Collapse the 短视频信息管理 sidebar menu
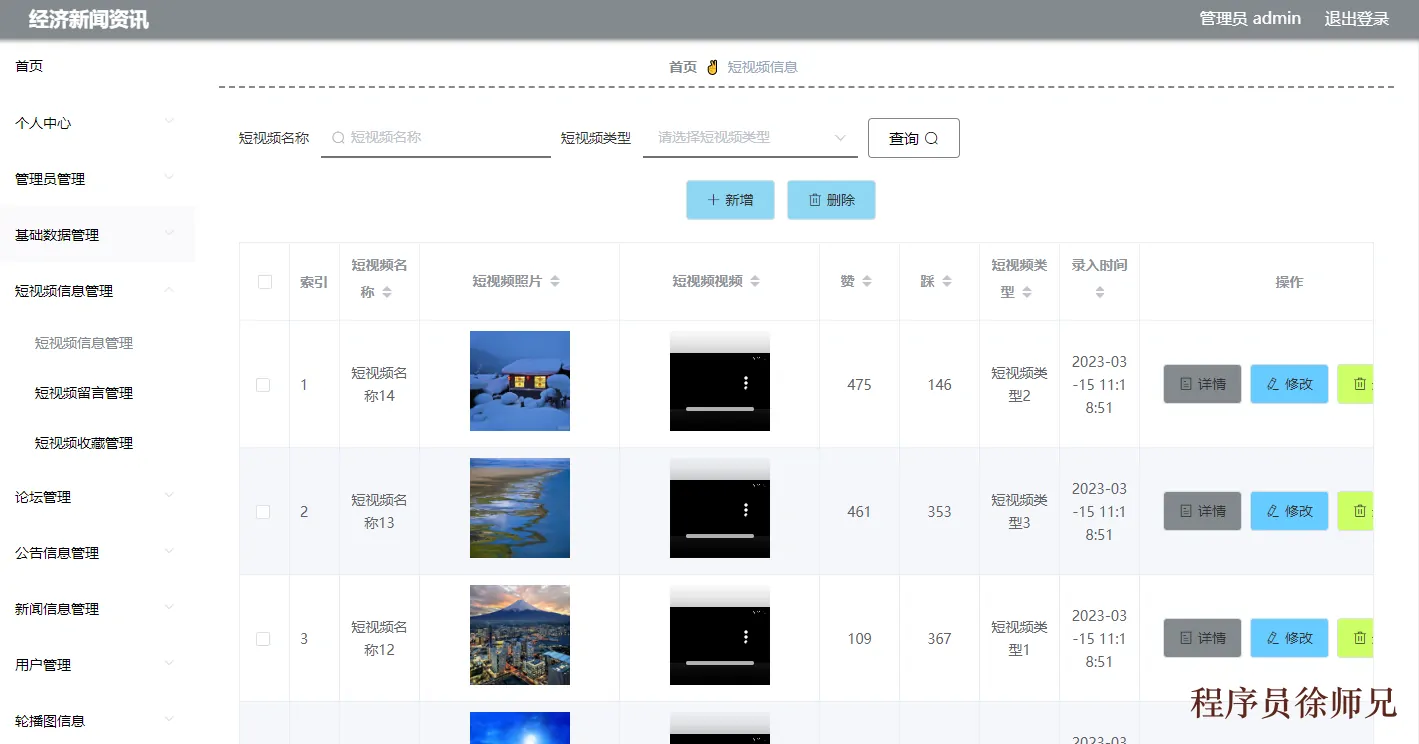The width and height of the screenshot is (1419, 744). coord(97,291)
